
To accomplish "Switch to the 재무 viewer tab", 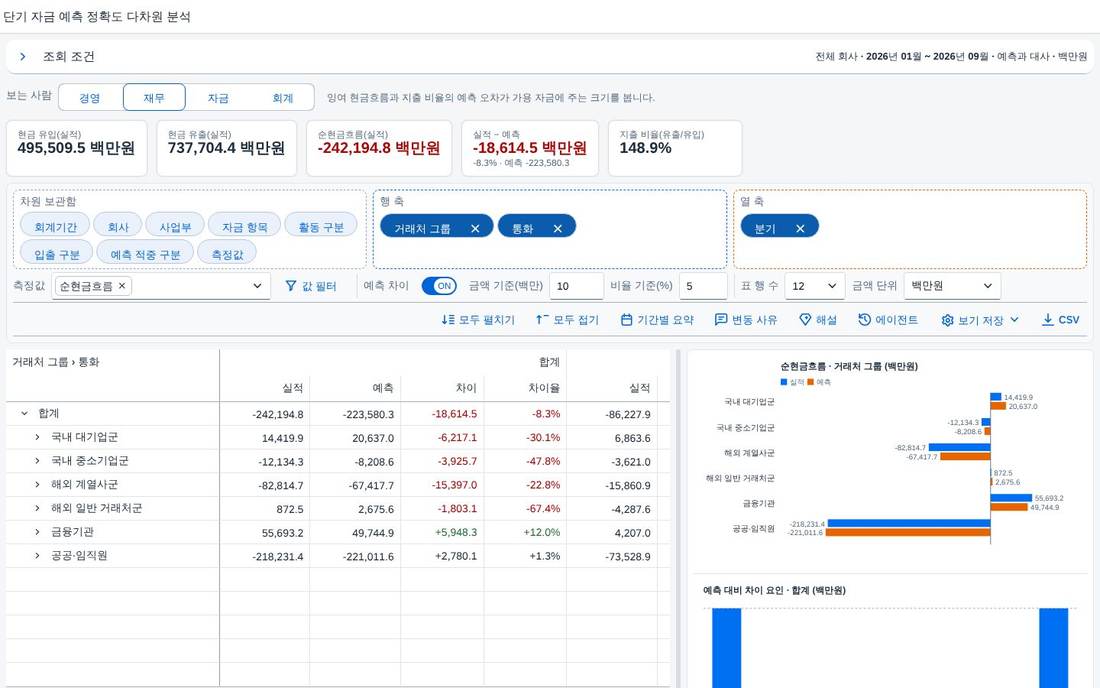I will [x=154, y=97].
